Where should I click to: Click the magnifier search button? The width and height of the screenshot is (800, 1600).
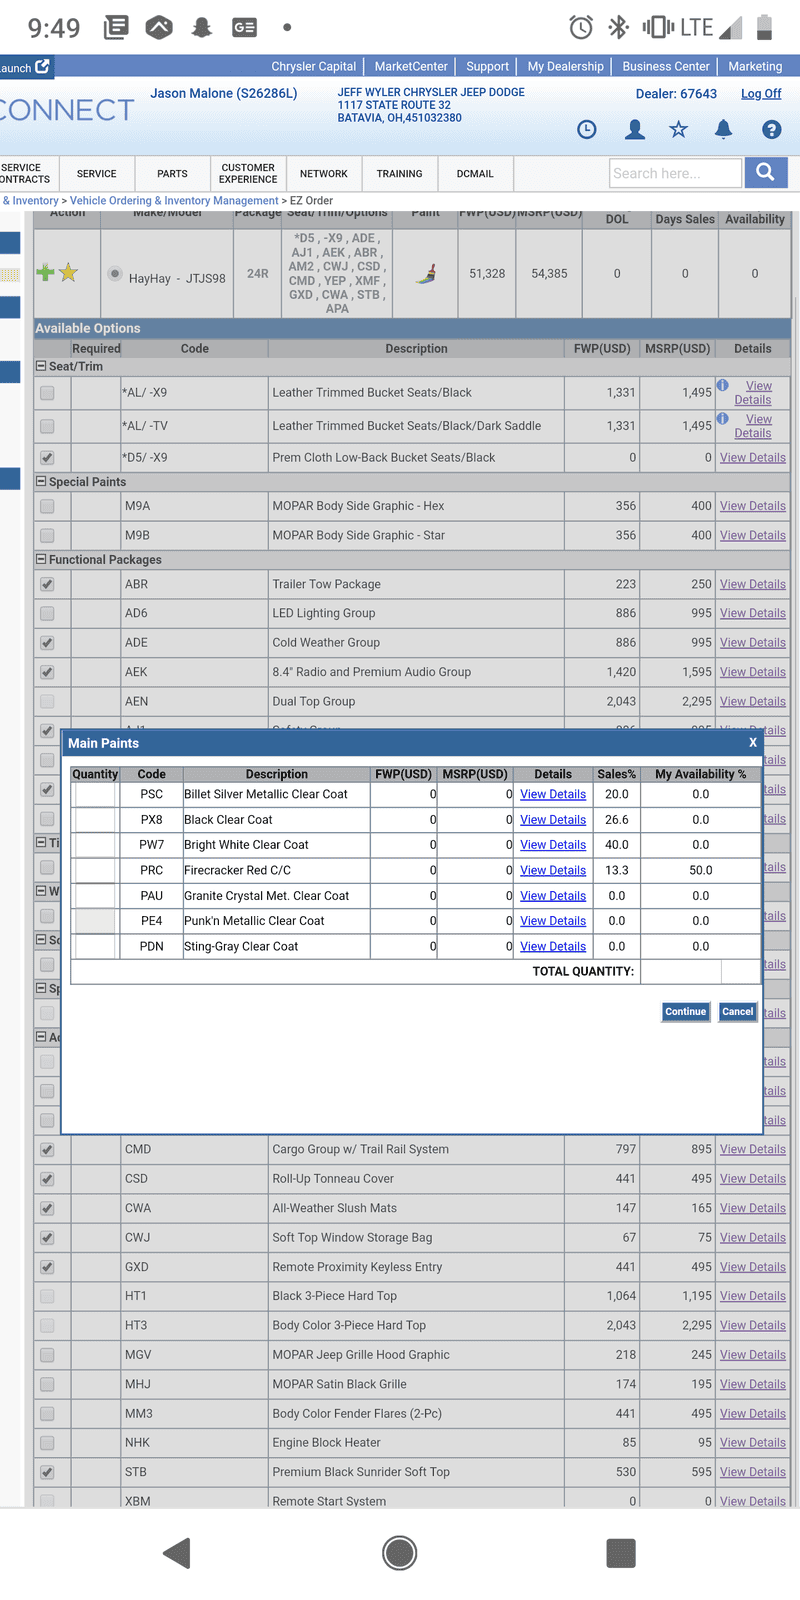[766, 172]
